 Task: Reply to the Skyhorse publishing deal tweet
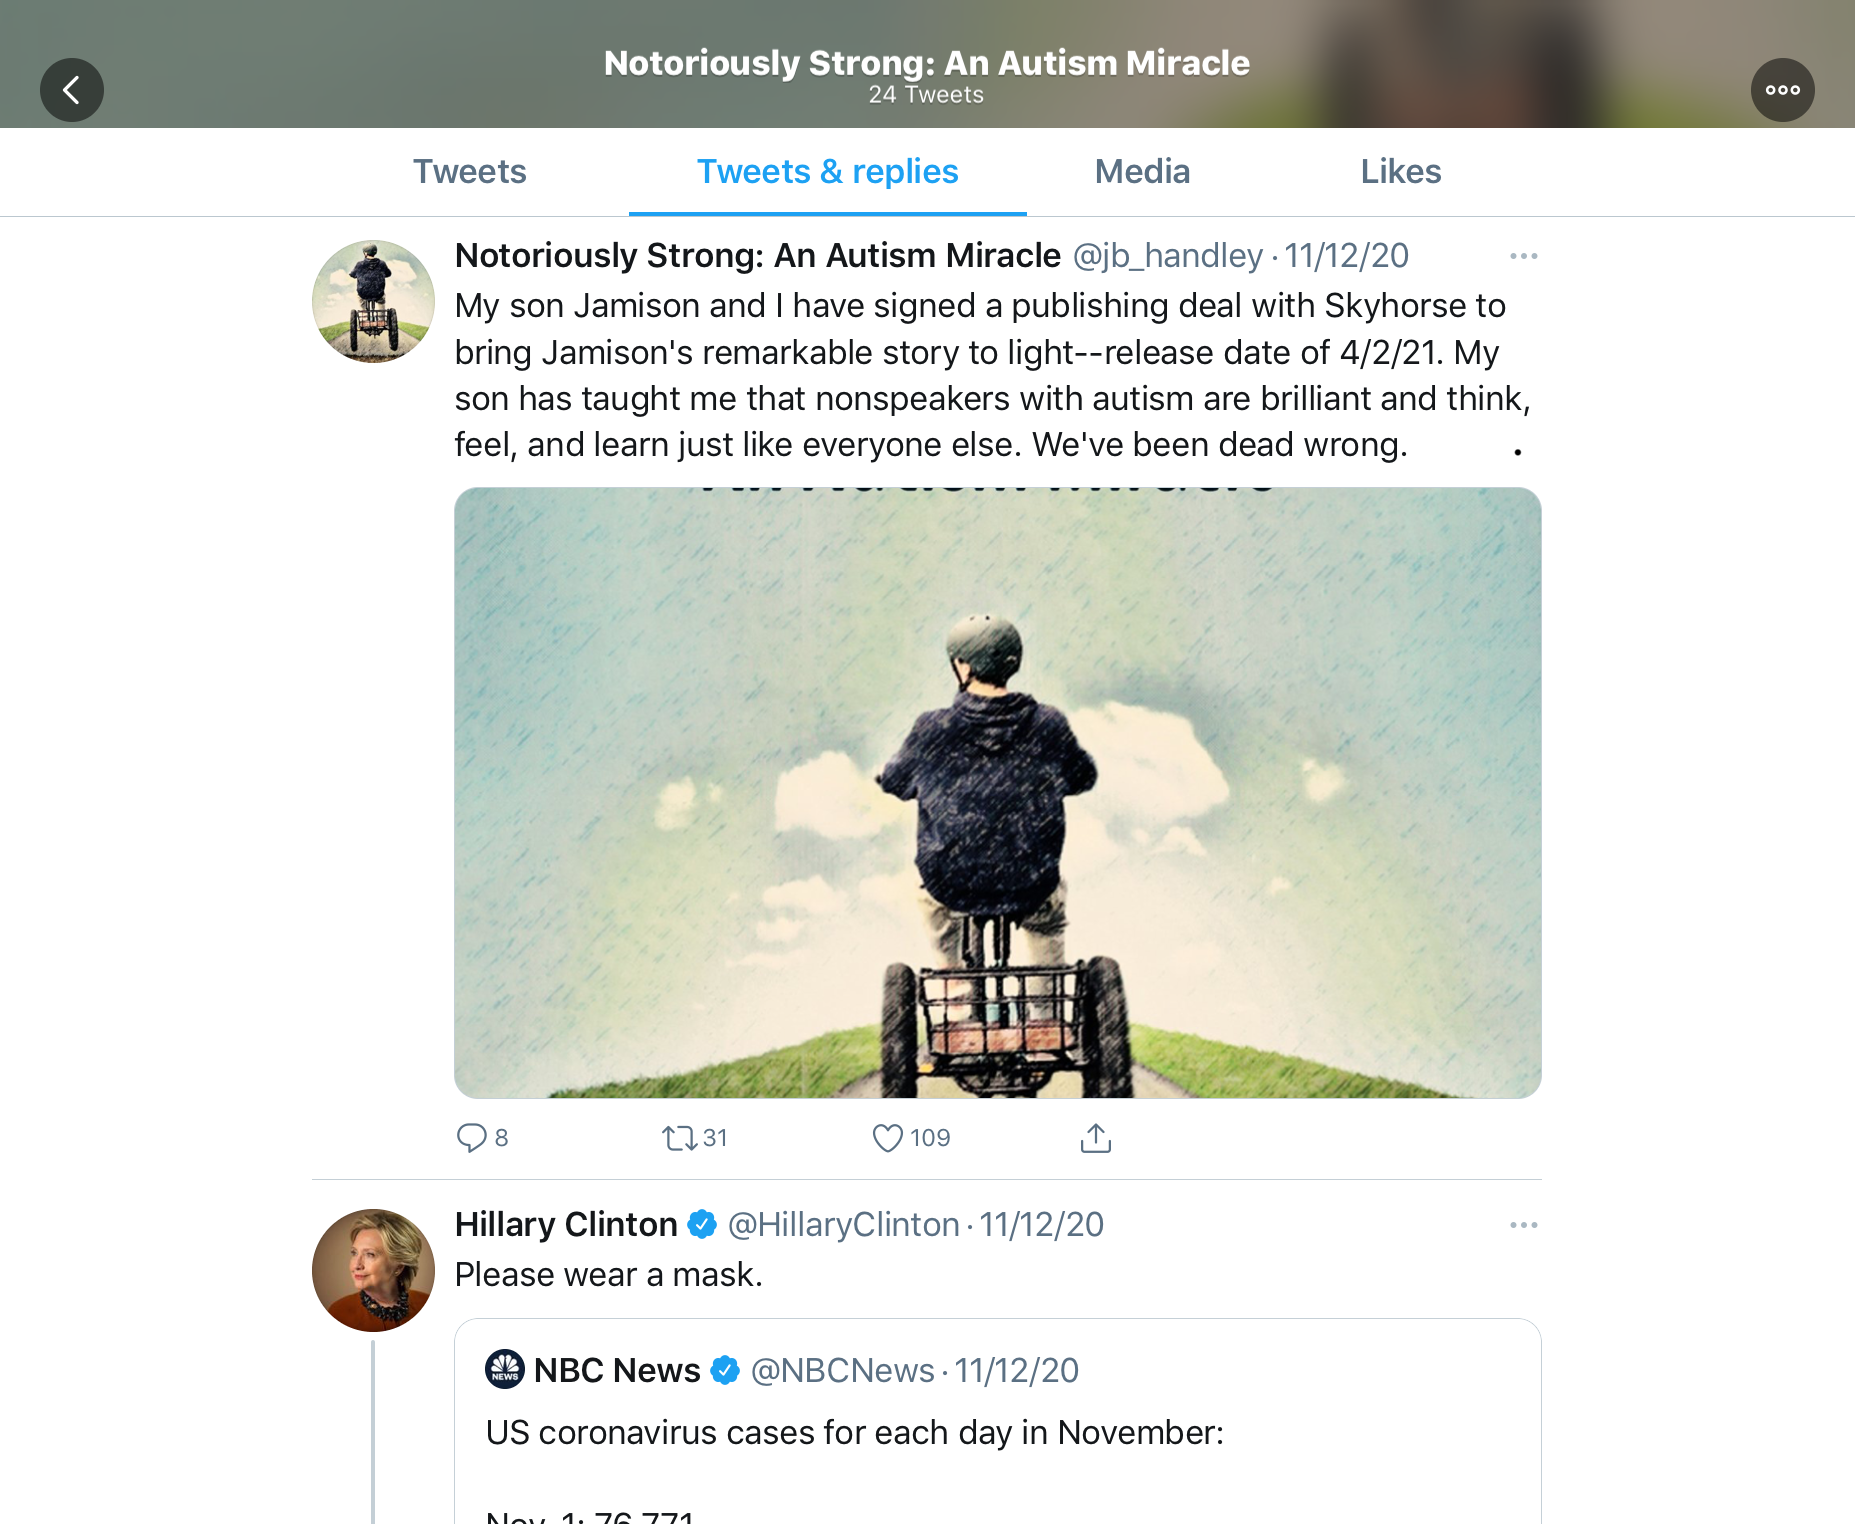(x=472, y=1138)
